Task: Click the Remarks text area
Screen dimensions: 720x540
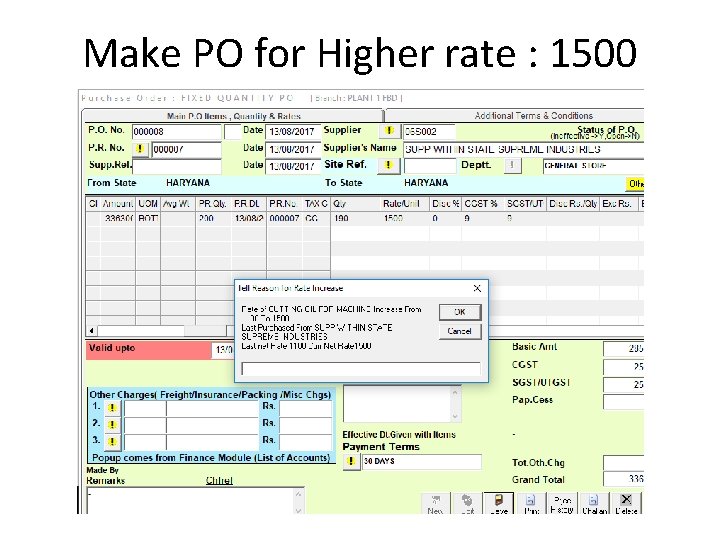Action: (195, 501)
